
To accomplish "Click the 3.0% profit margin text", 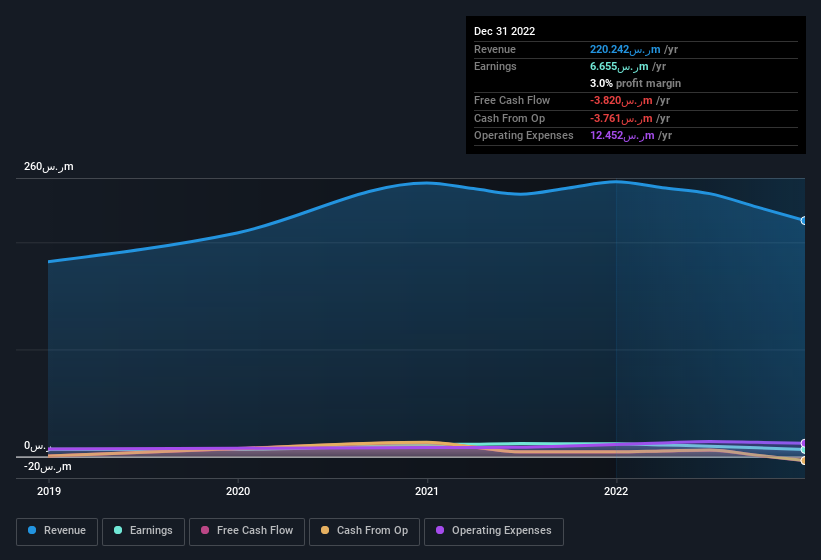I will (635, 83).
